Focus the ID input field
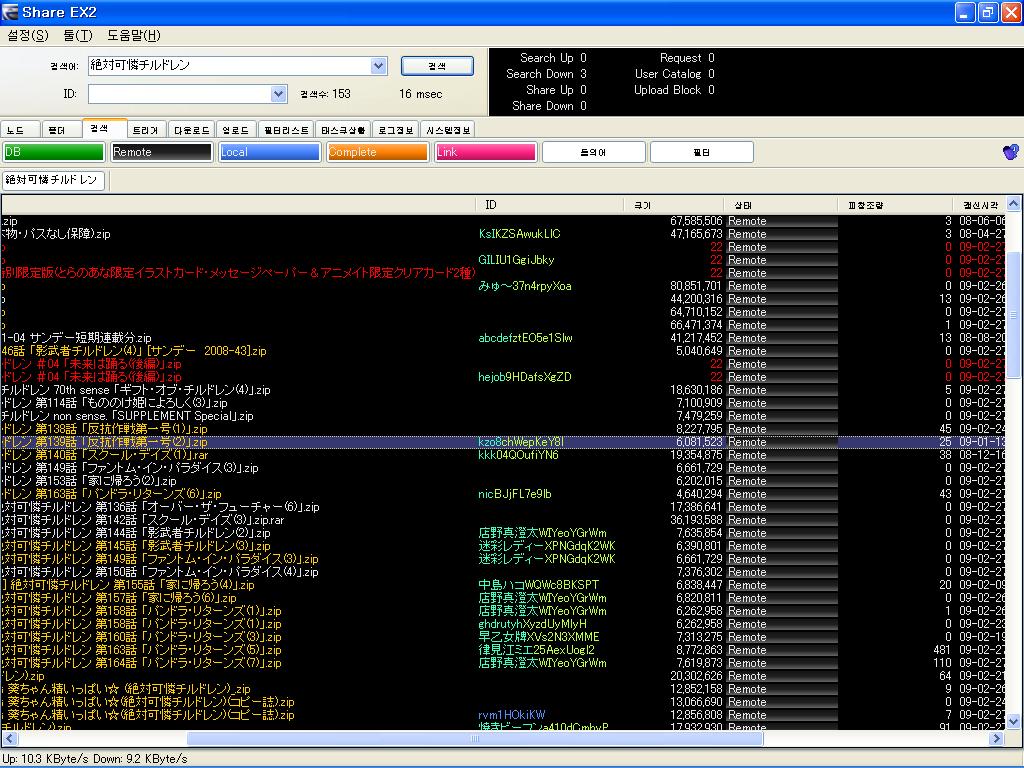1024x768 pixels. tap(180, 94)
